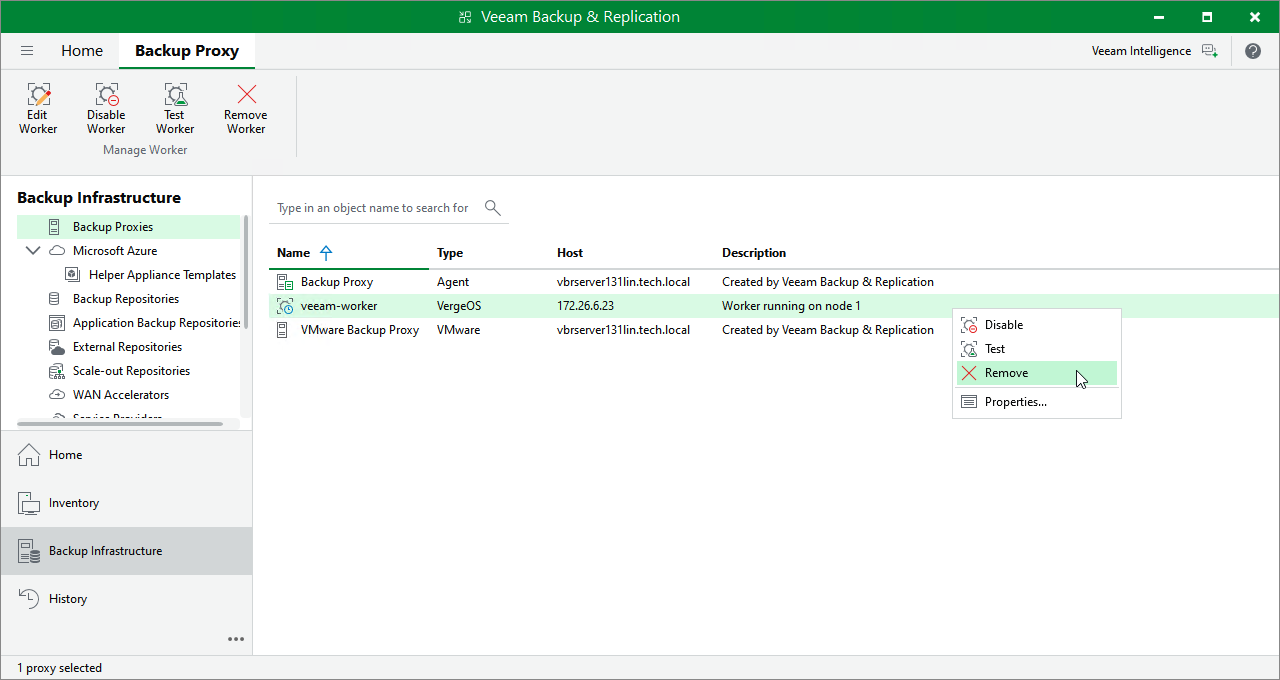
Task: Open the hamburger main menu
Action: pyautogui.click(x=27, y=51)
